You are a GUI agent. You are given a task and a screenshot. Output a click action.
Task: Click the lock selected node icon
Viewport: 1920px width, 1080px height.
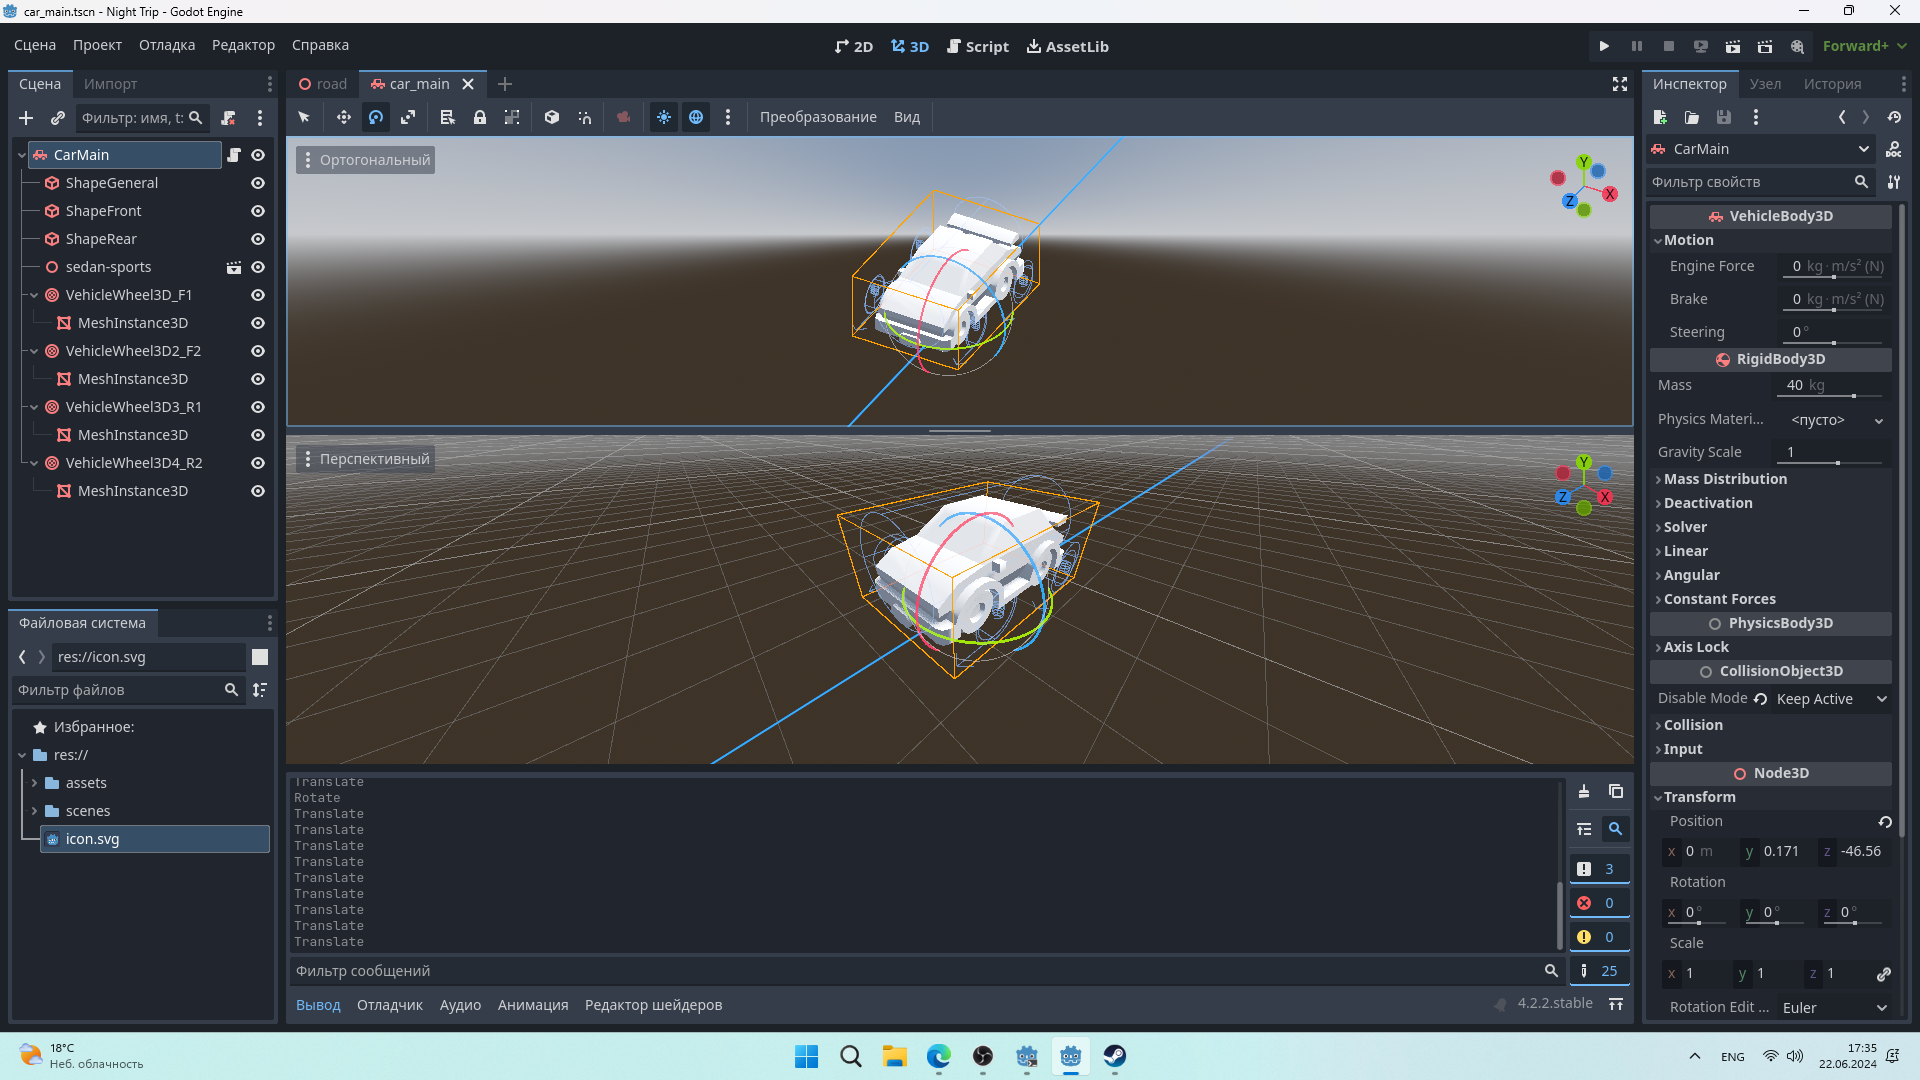(480, 117)
